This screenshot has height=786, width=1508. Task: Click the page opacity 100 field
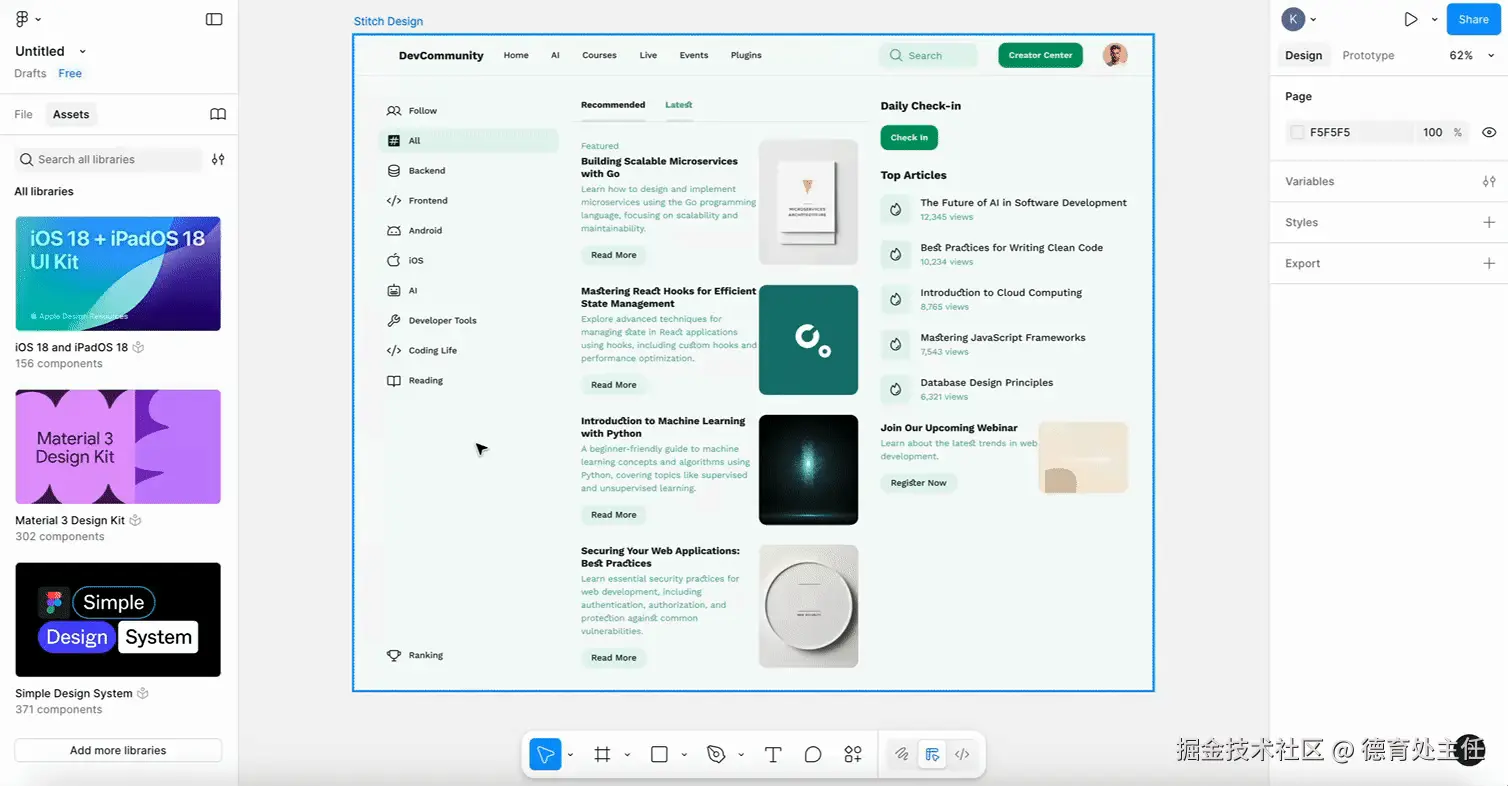[1433, 132]
